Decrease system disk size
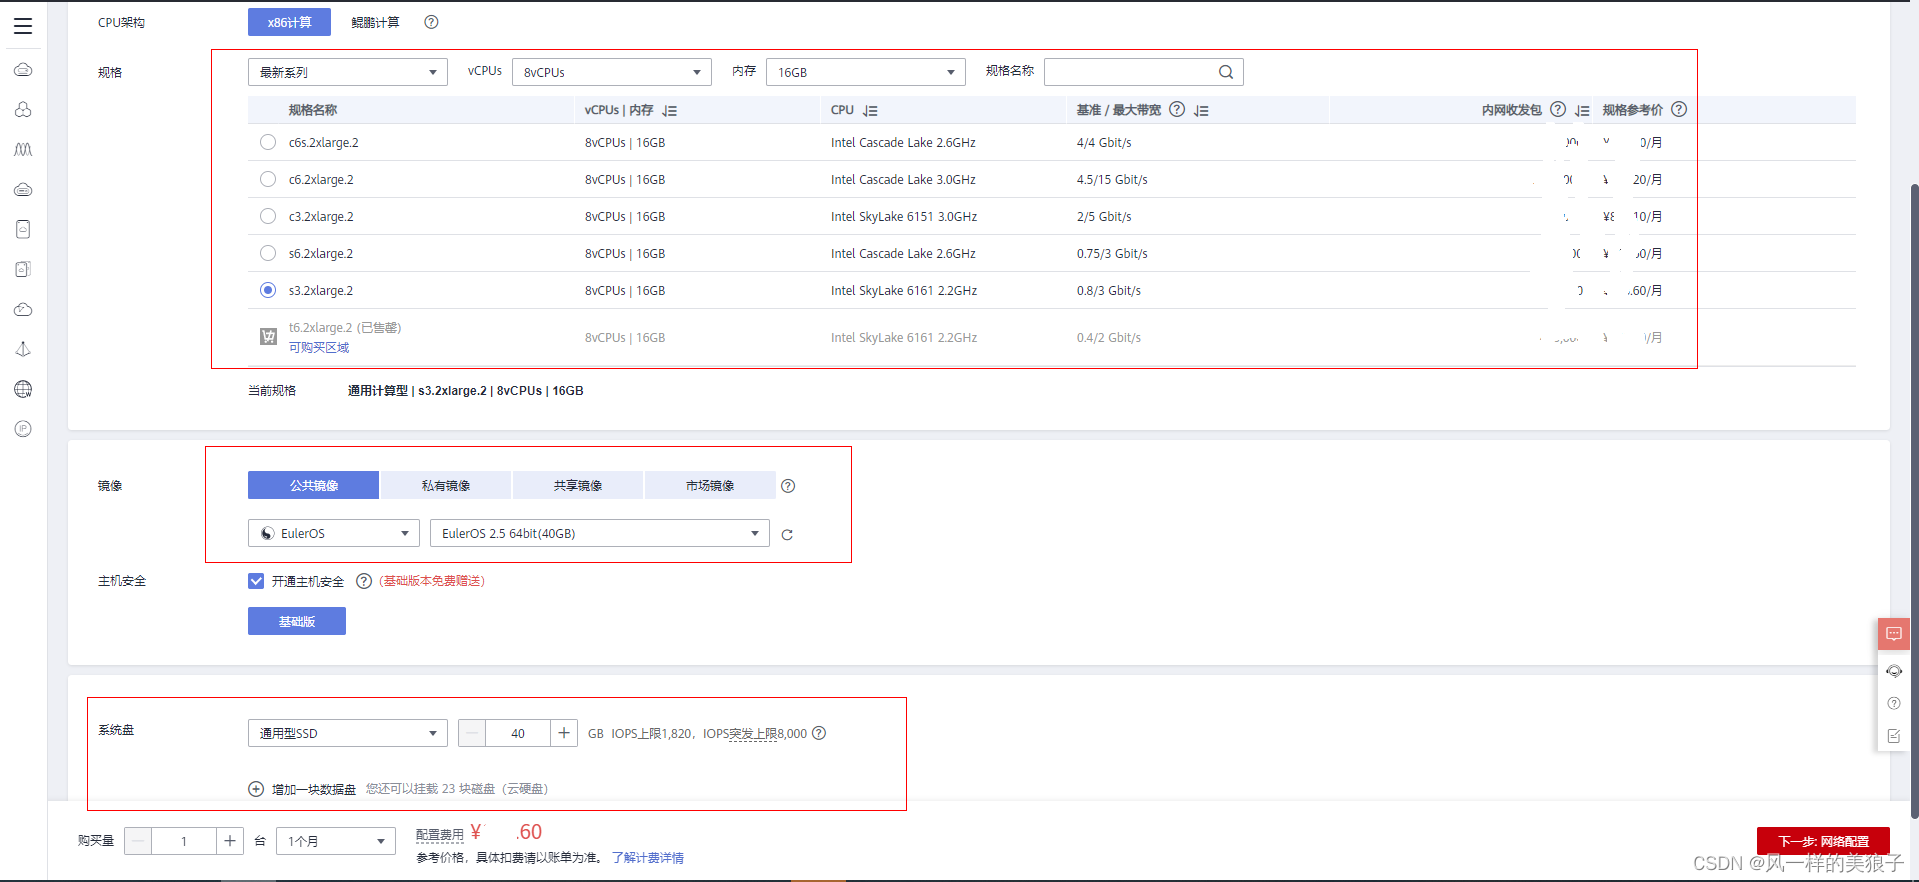 point(472,733)
